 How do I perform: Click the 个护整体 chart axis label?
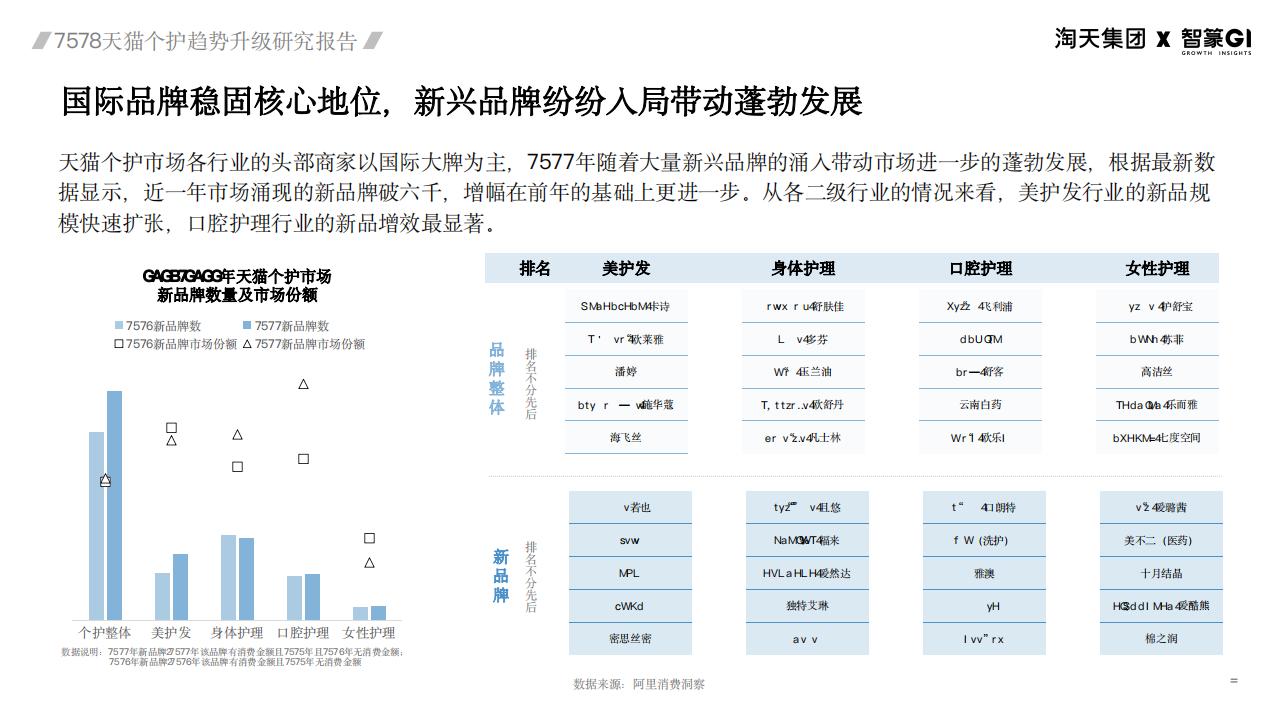pos(105,633)
